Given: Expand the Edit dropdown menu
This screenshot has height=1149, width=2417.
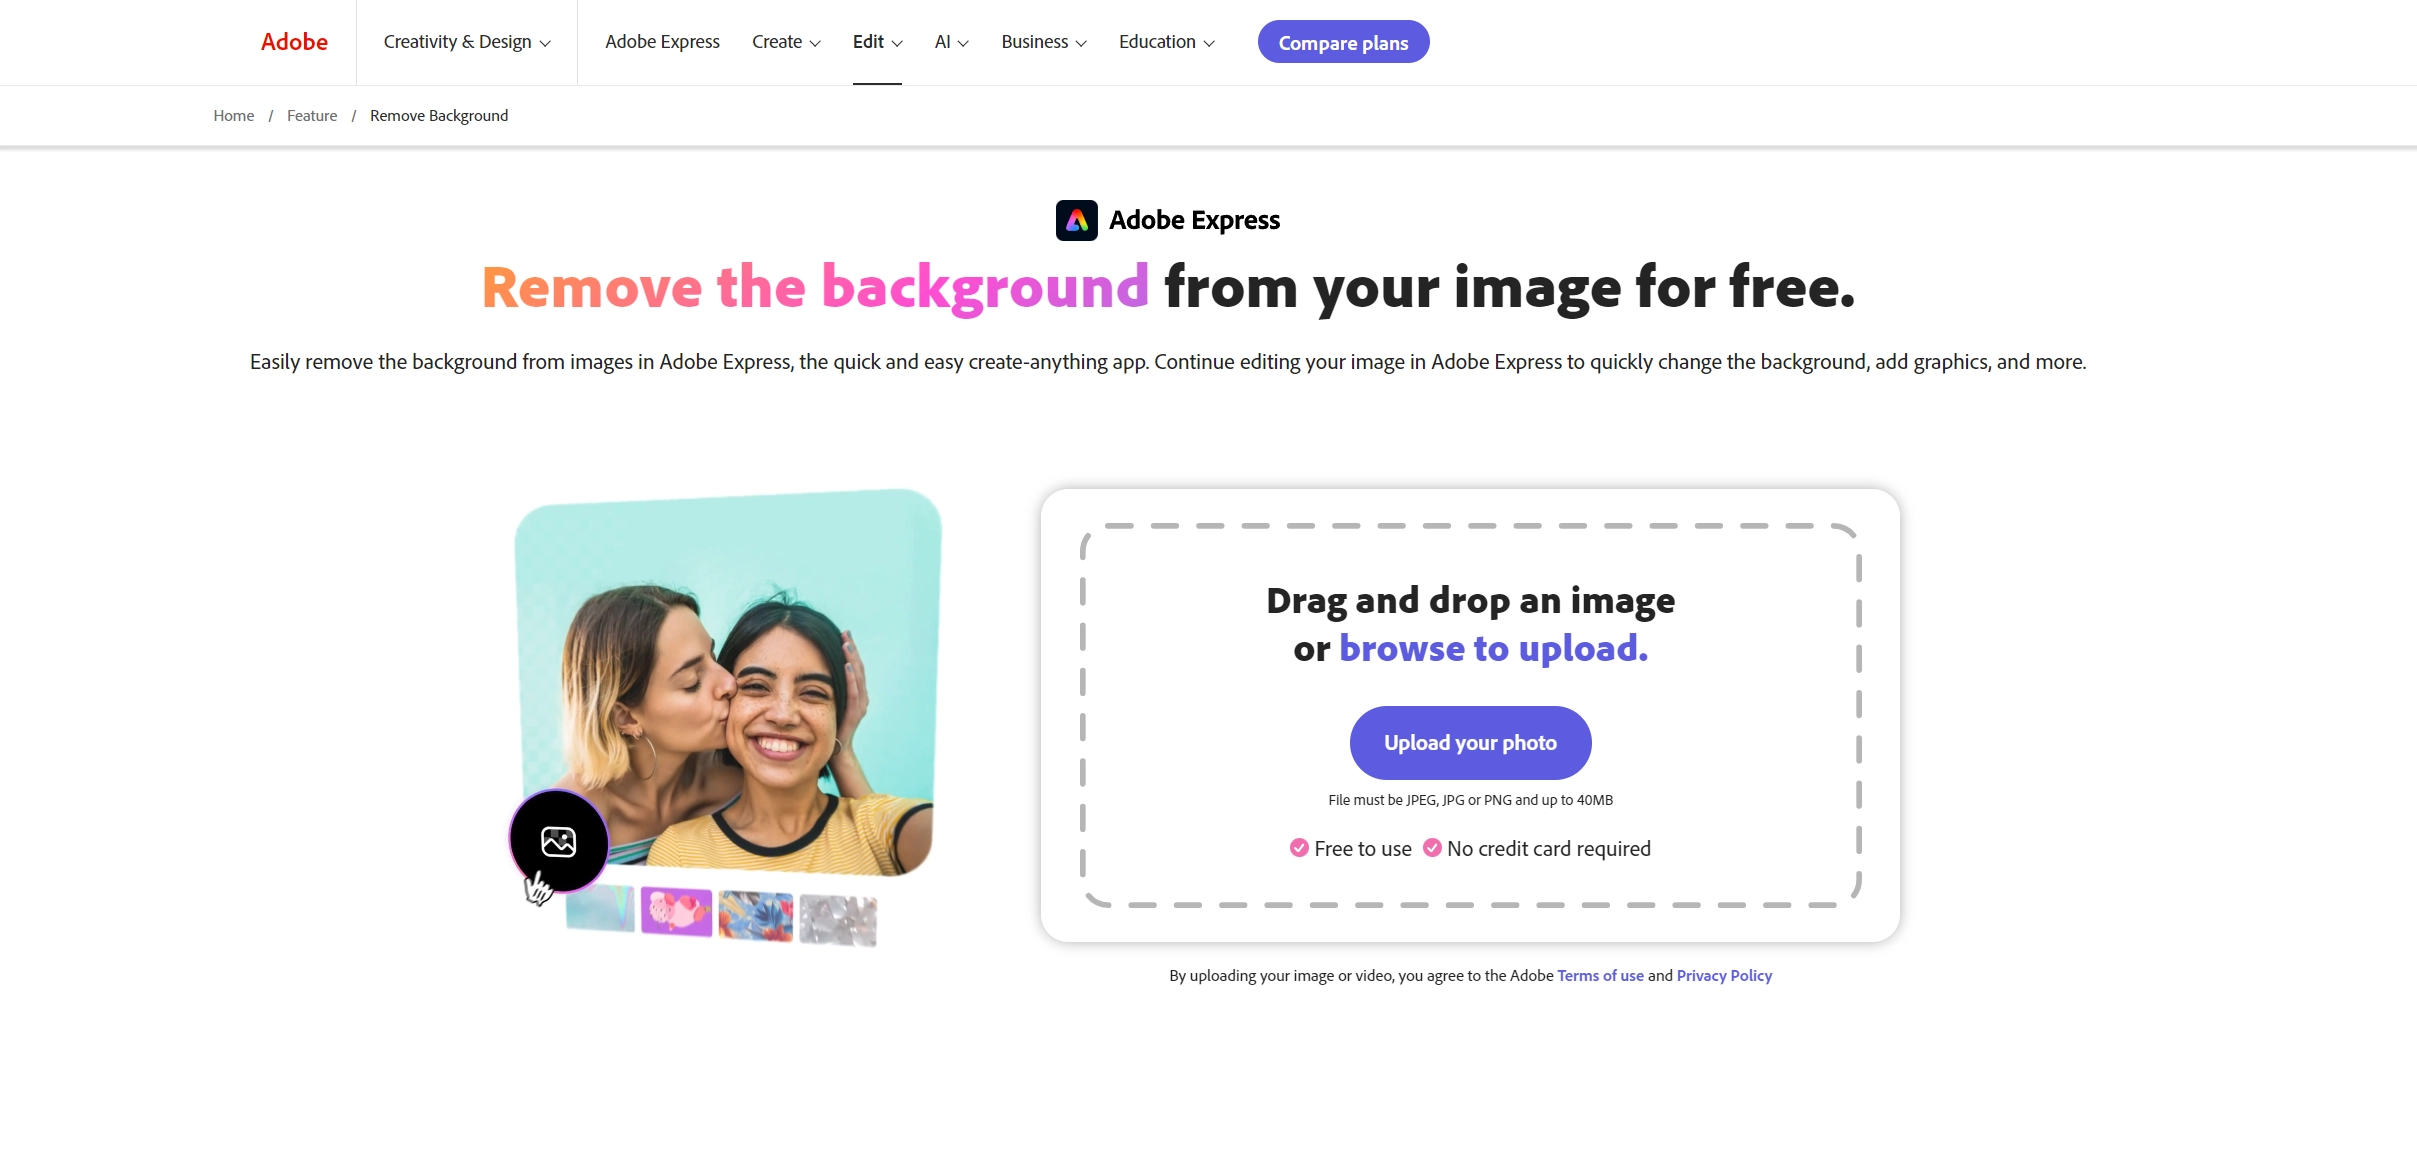Looking at the screenshot, I should click(x=877, y=42).
